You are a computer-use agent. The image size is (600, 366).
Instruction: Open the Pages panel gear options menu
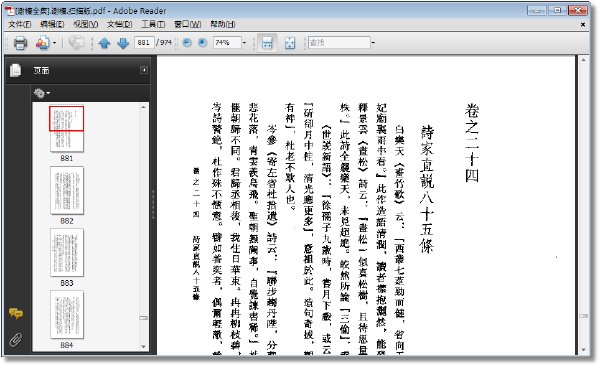(x=41, y=93)
